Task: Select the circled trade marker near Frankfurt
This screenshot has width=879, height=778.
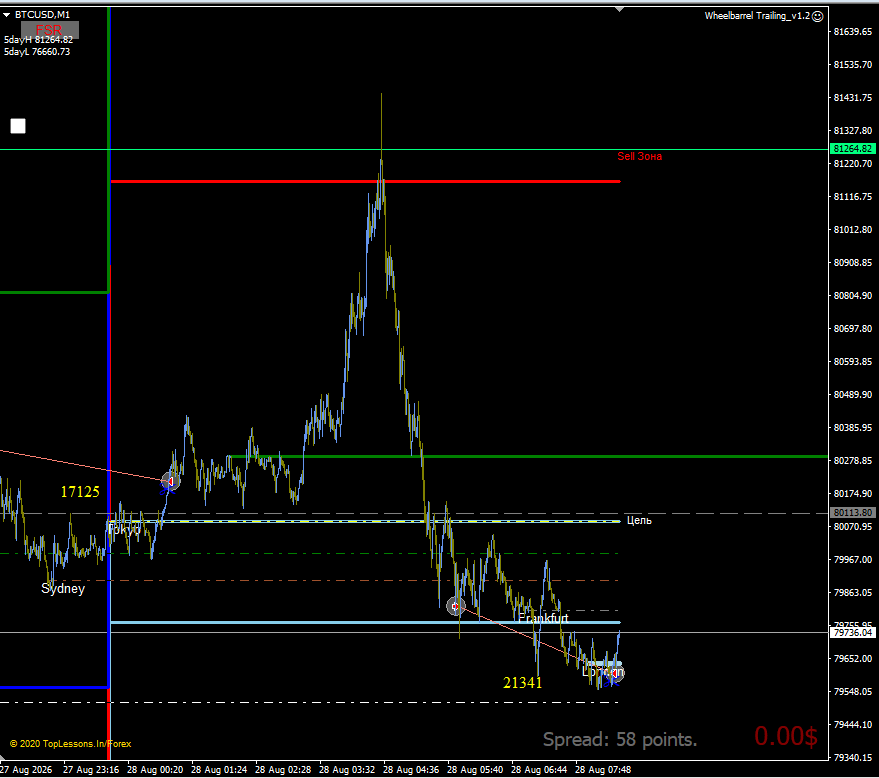Action: [x=455, y=606]
